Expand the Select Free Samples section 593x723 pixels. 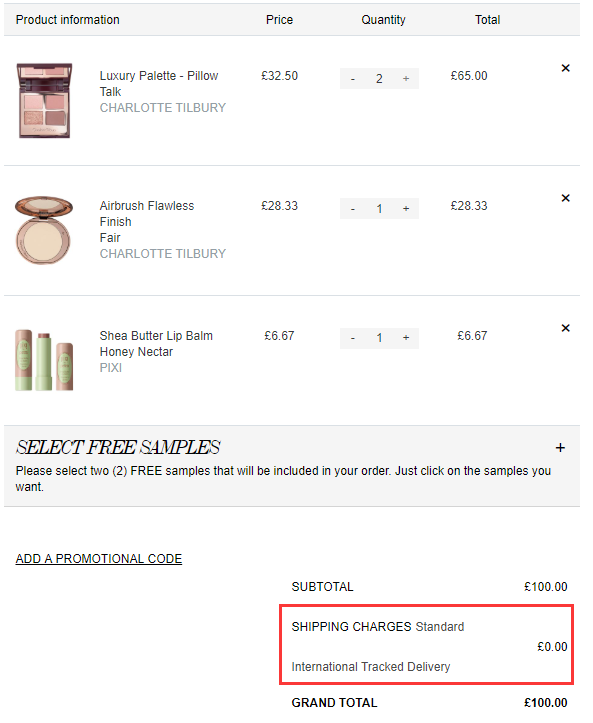[560, 448]
